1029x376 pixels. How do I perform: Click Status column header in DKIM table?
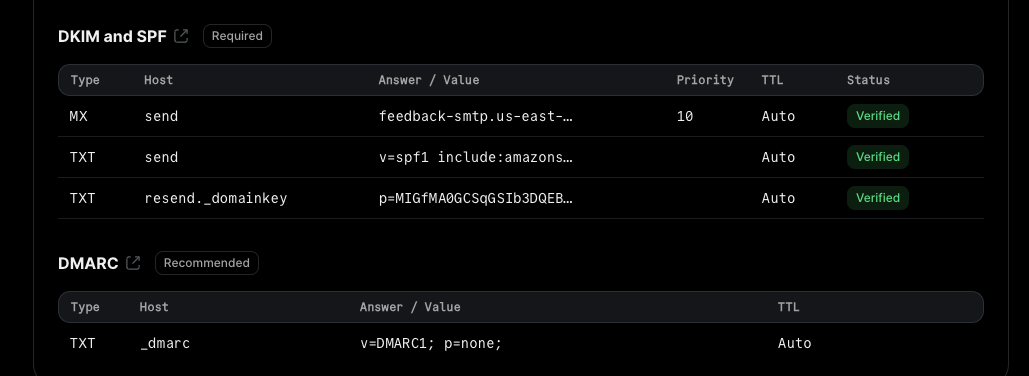click(868, 80)
